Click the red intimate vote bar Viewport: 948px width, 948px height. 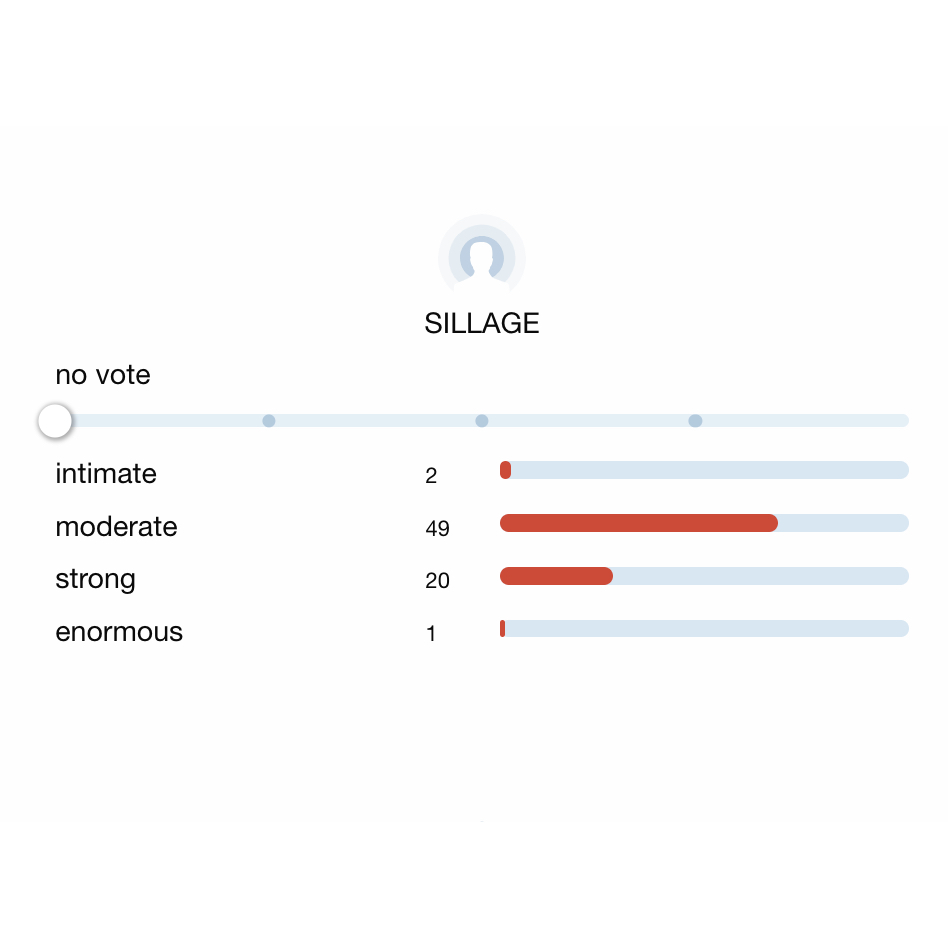pyautogui.click(x=506, y=470)
